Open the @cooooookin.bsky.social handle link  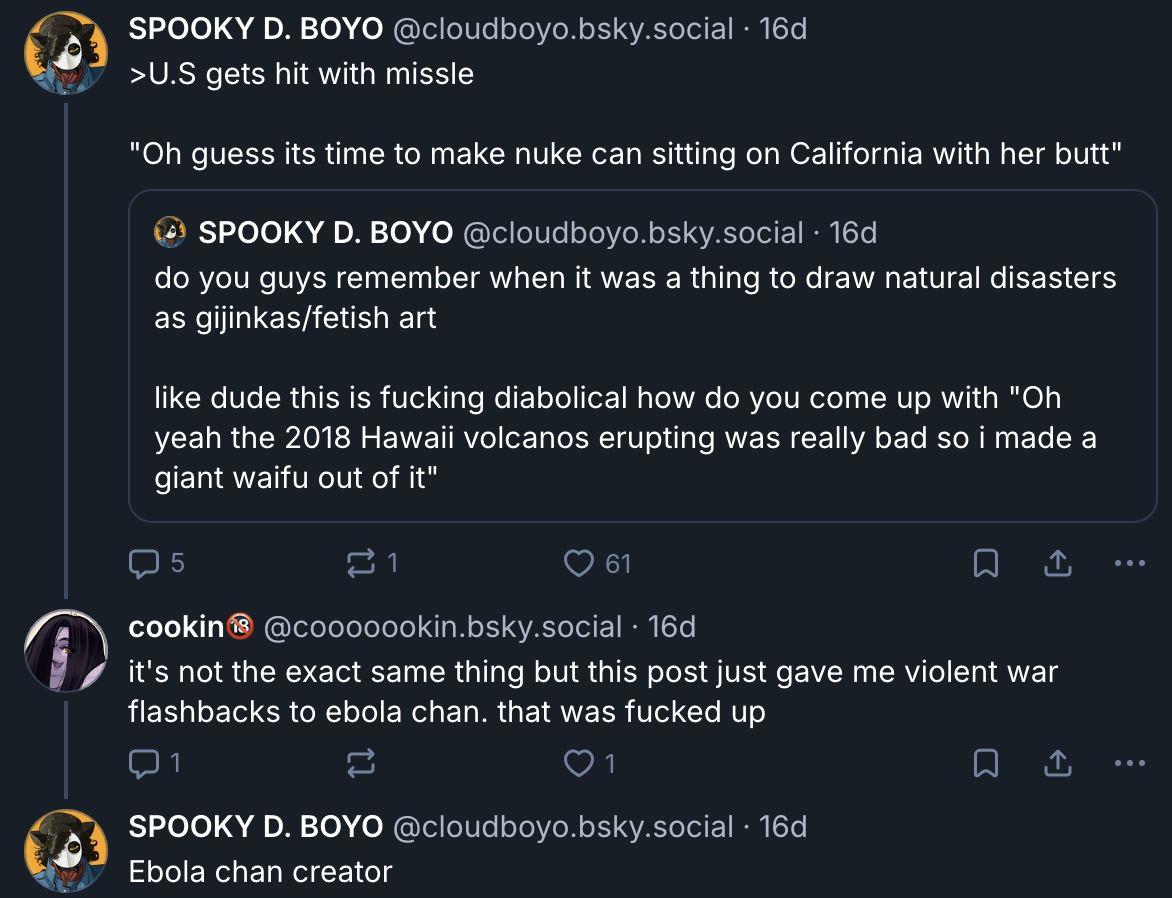pos(443,627)
